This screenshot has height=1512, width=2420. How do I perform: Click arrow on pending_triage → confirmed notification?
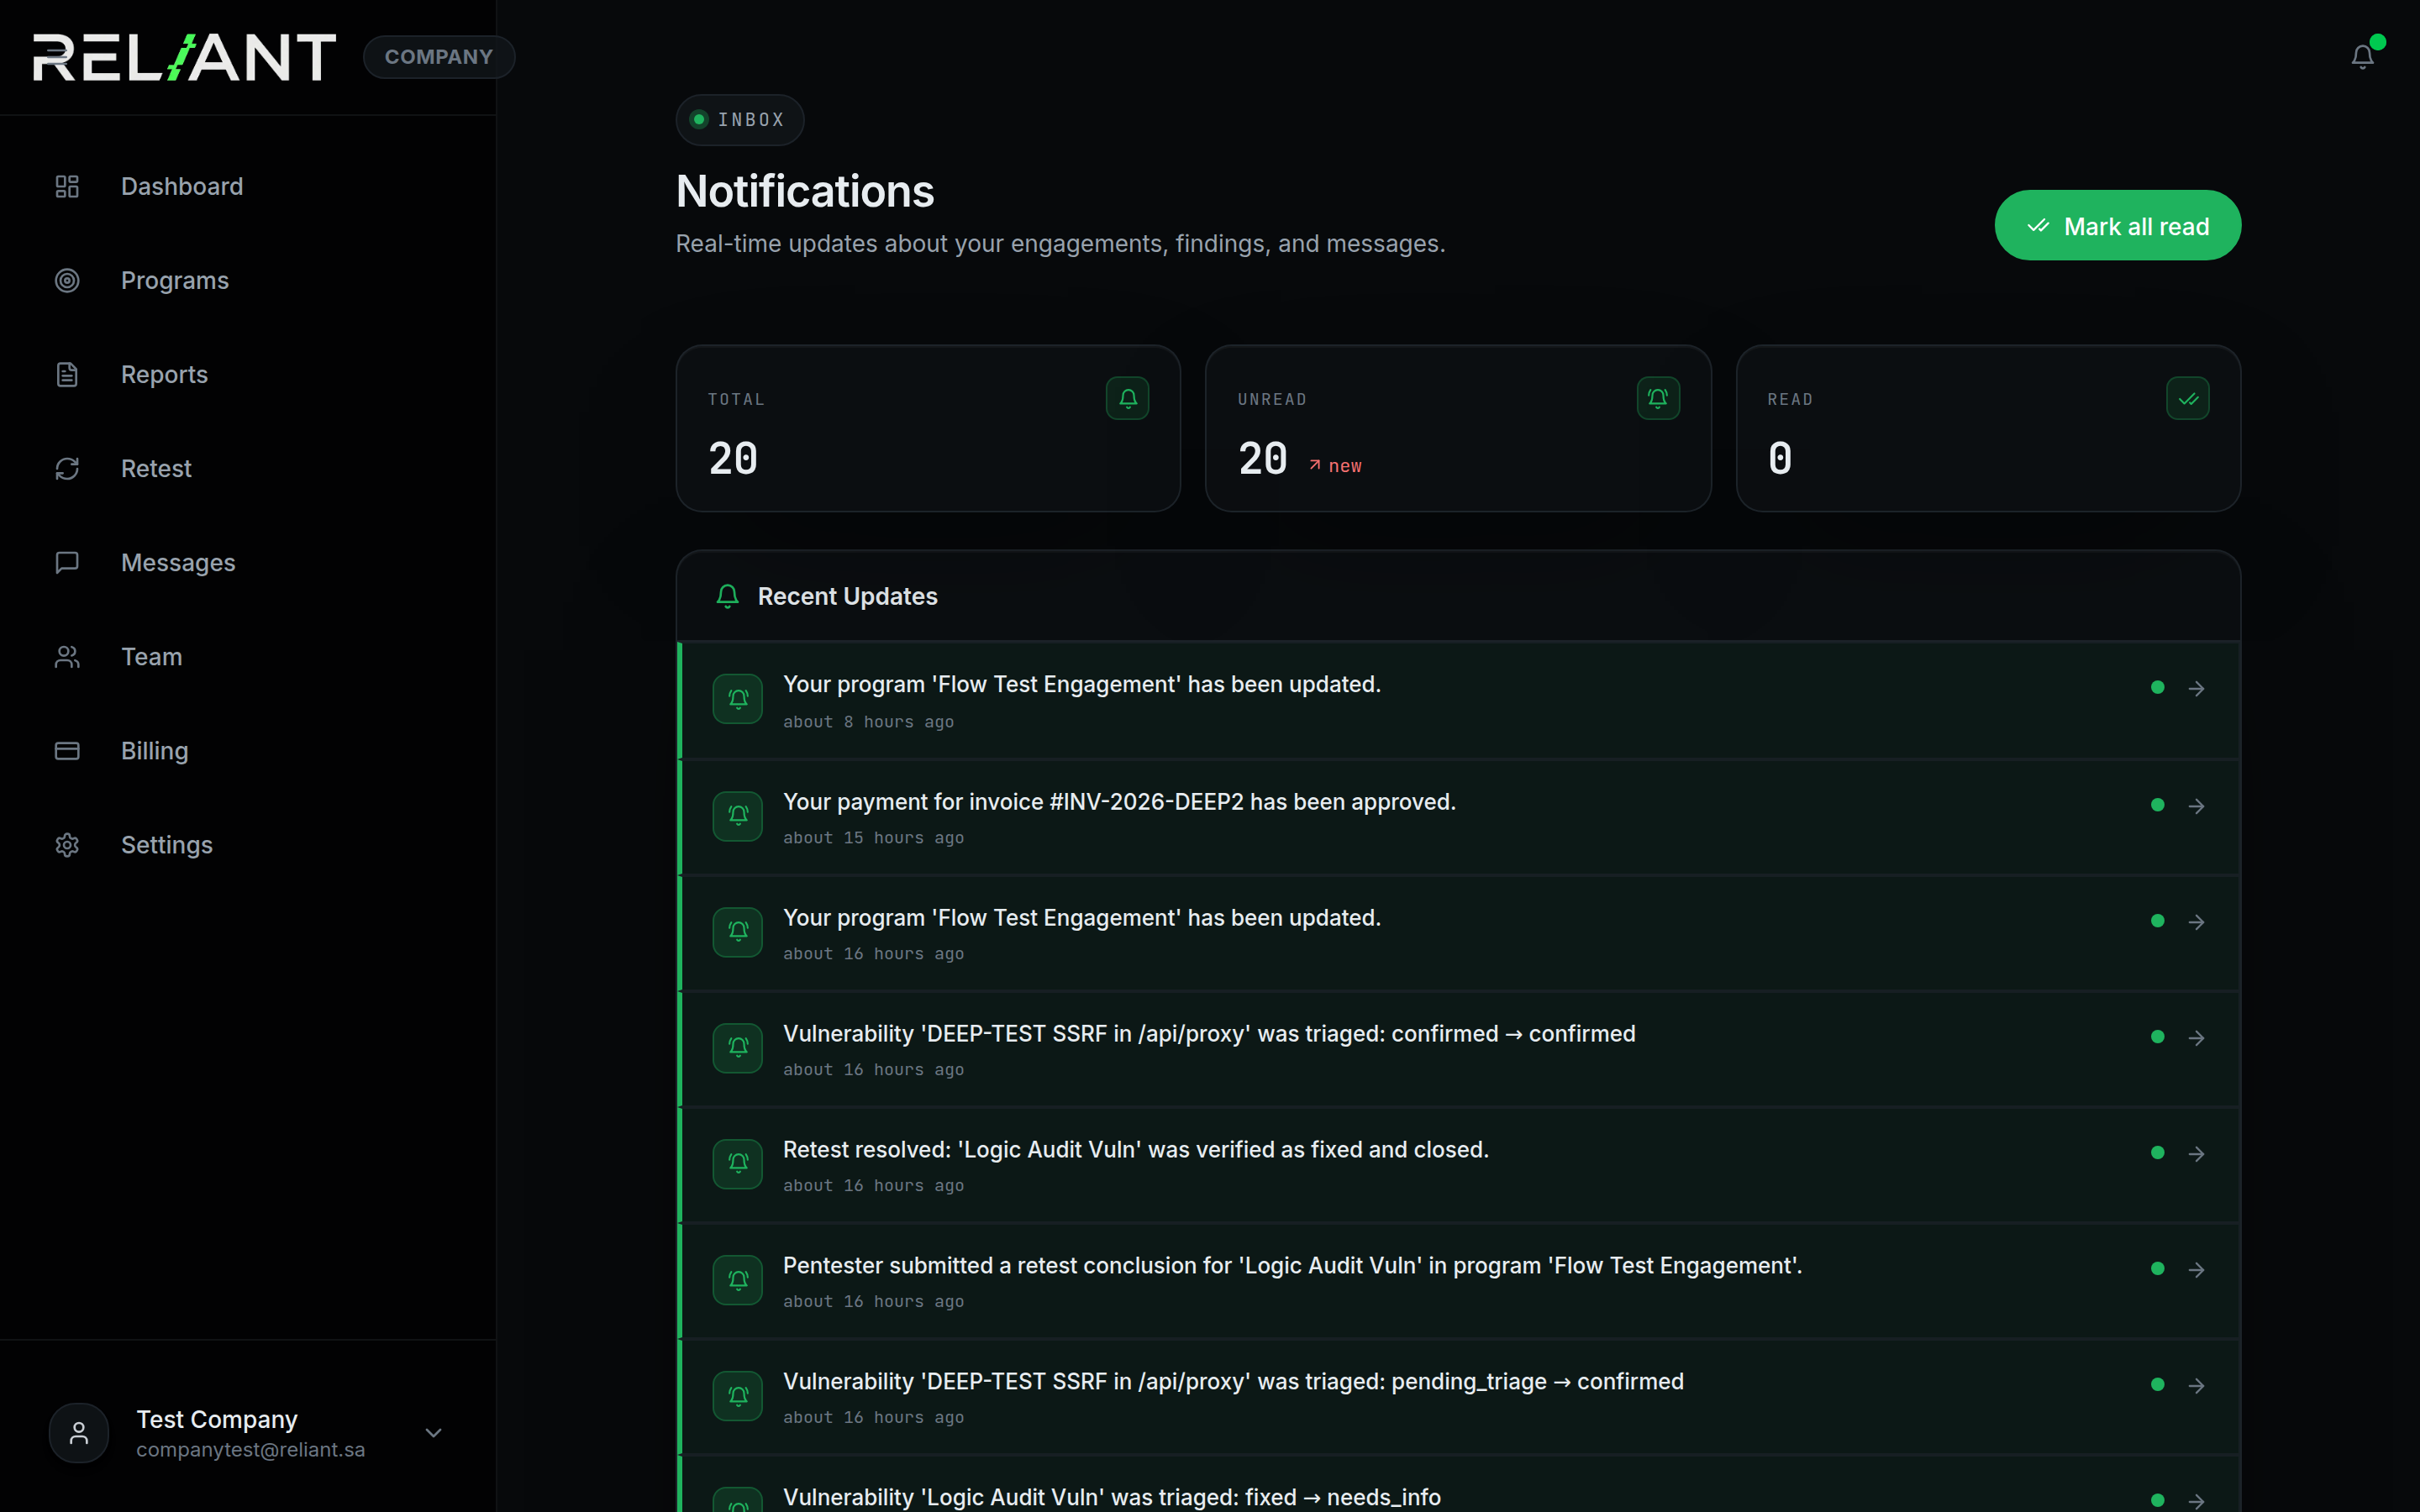pos(2196,1386)
